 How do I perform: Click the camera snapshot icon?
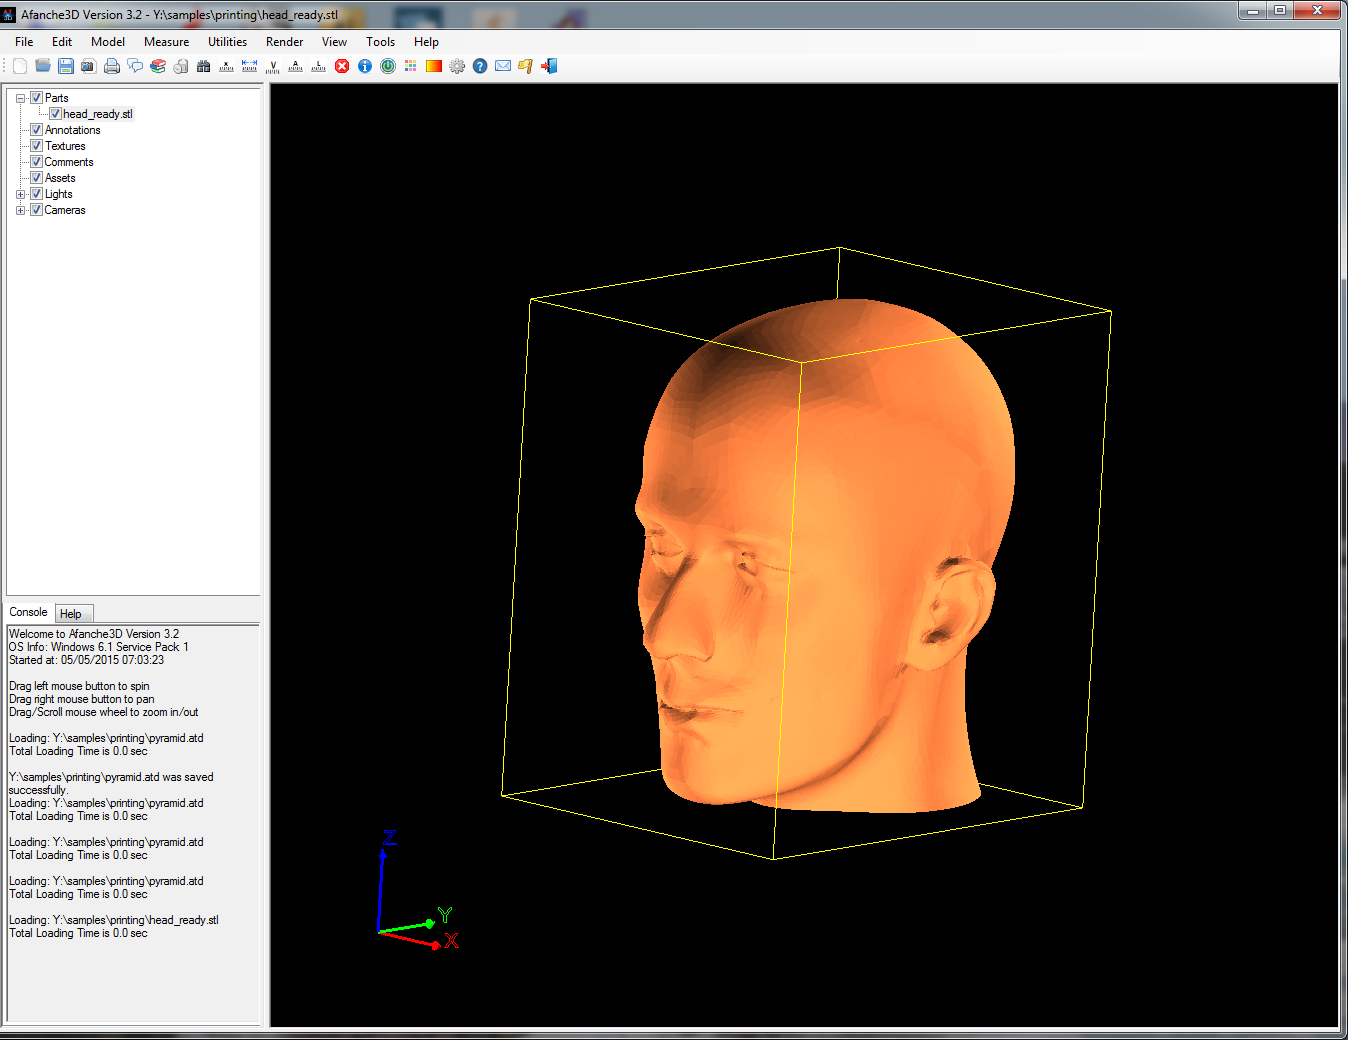[89, 66]
